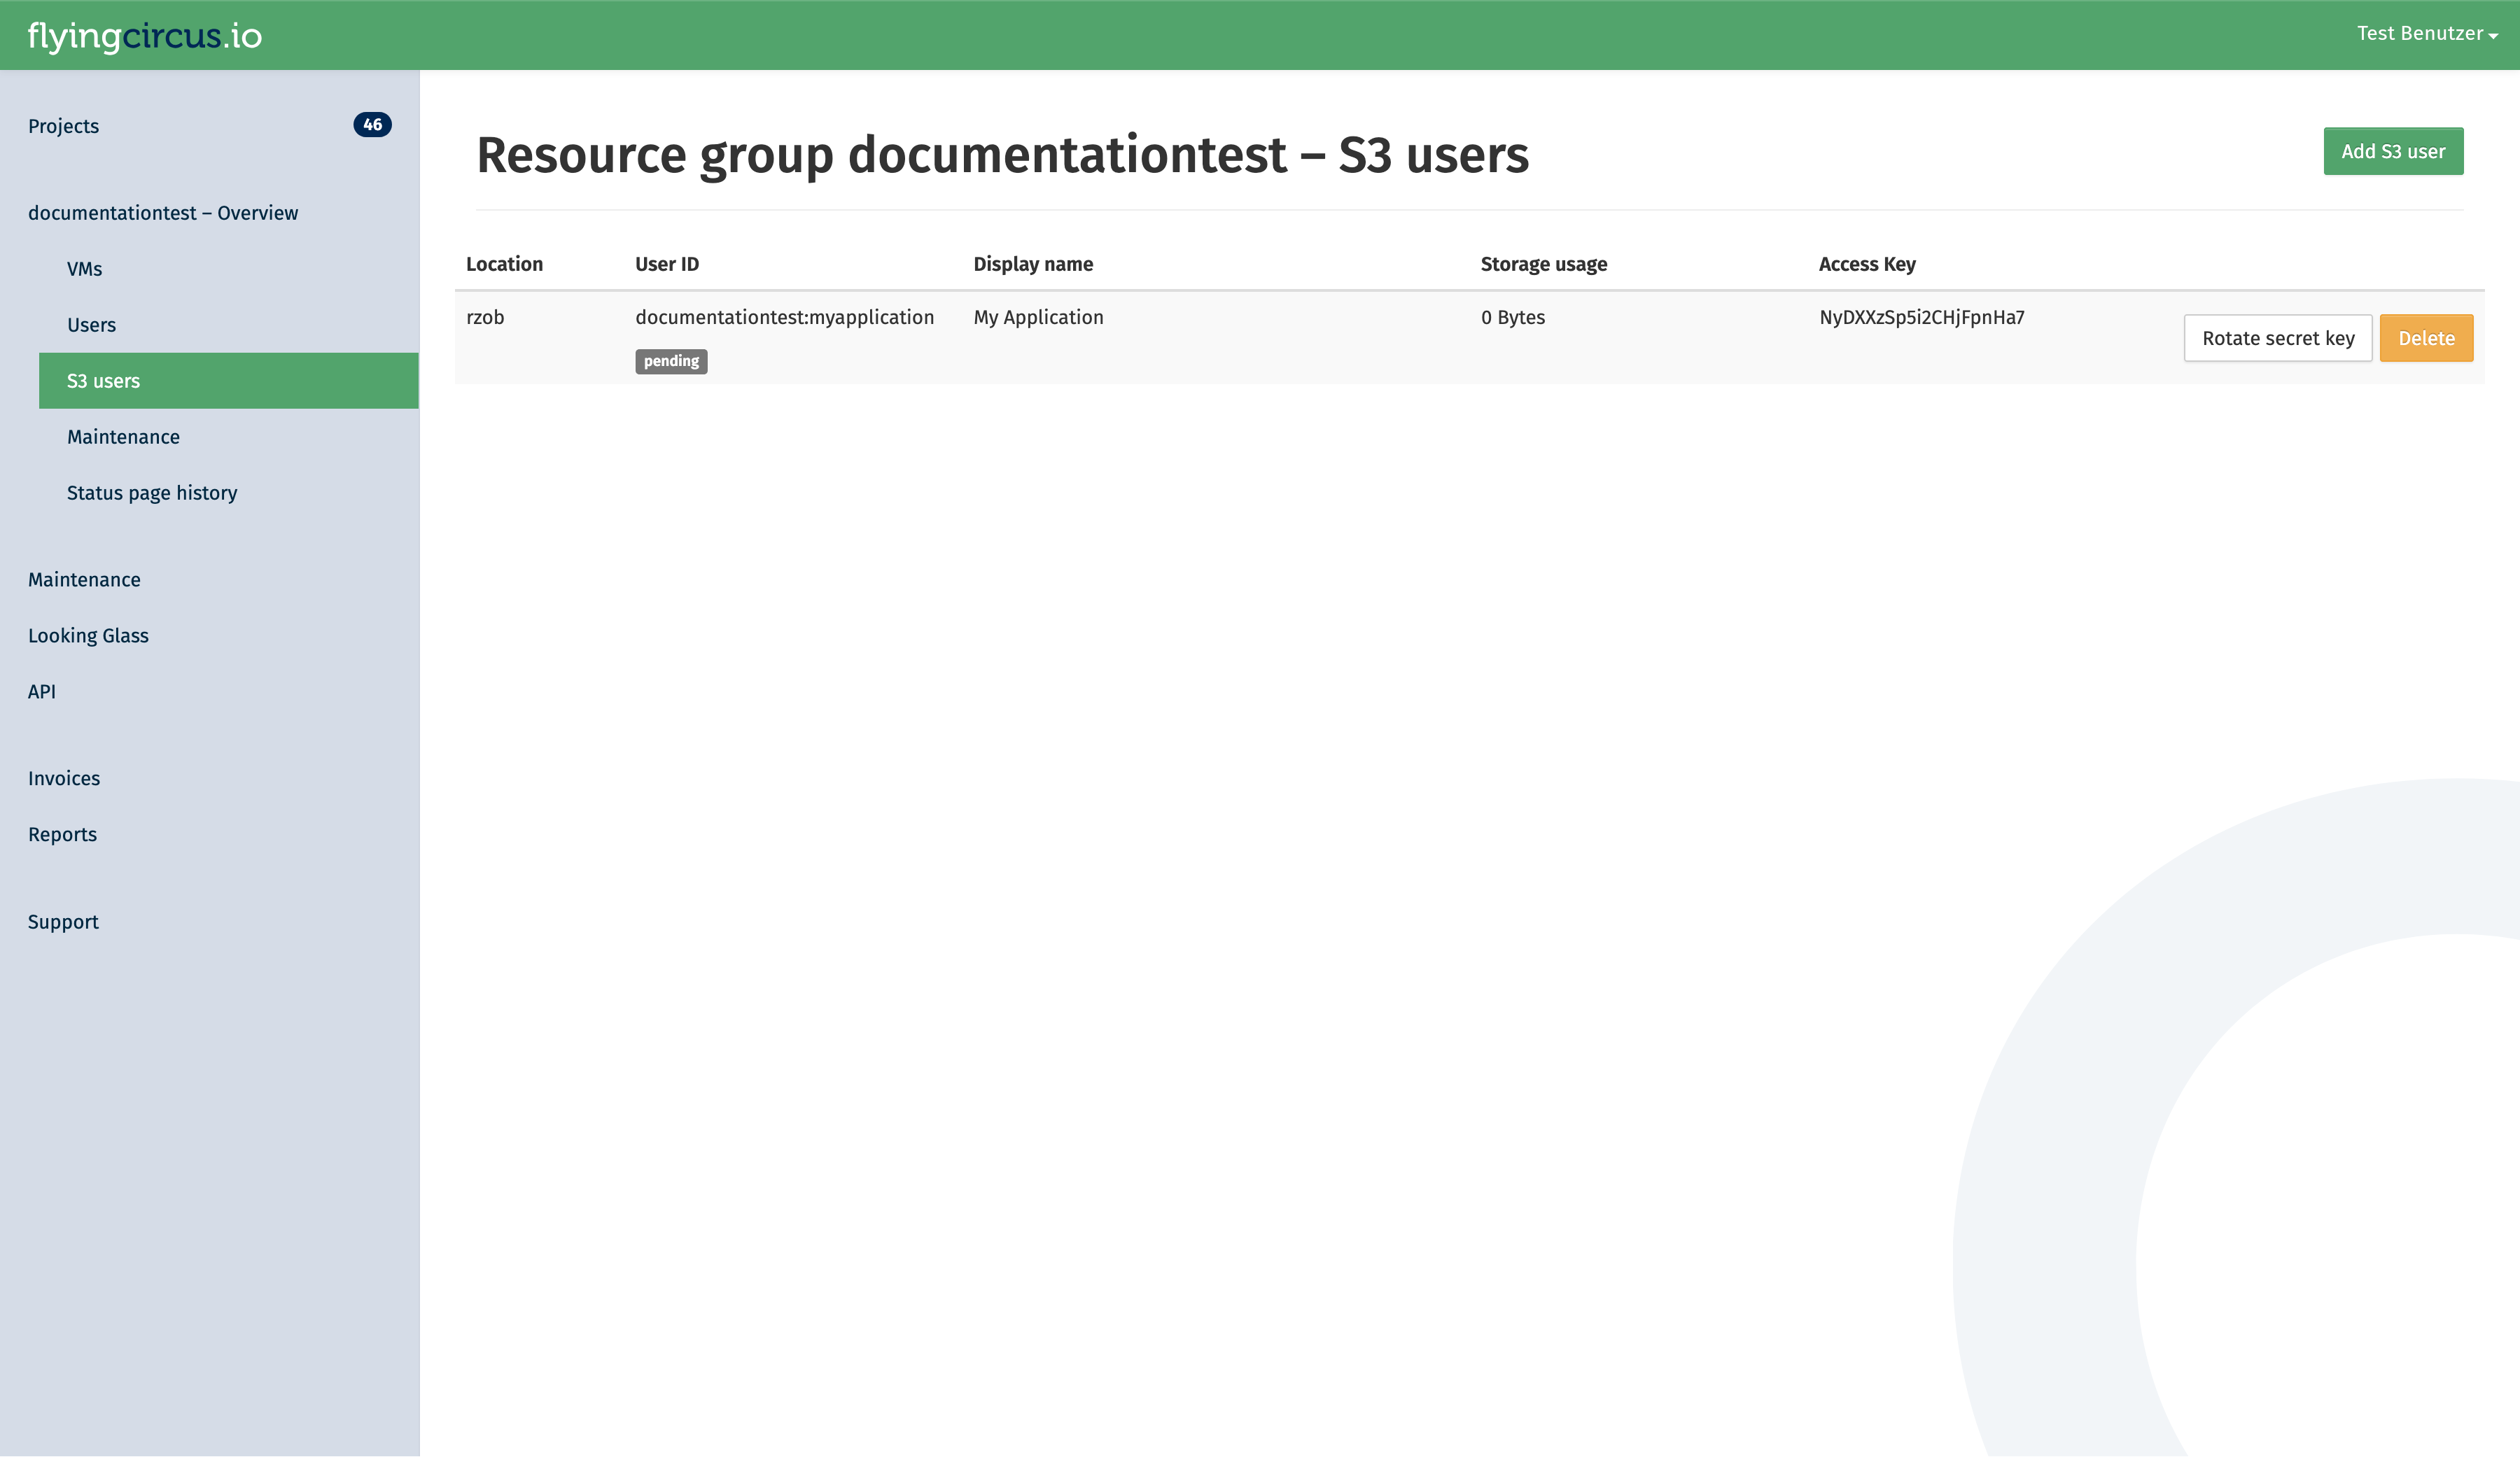Select the VMs navigation icon
This screenshot has width=2520, height=1457.
(83, 269)
